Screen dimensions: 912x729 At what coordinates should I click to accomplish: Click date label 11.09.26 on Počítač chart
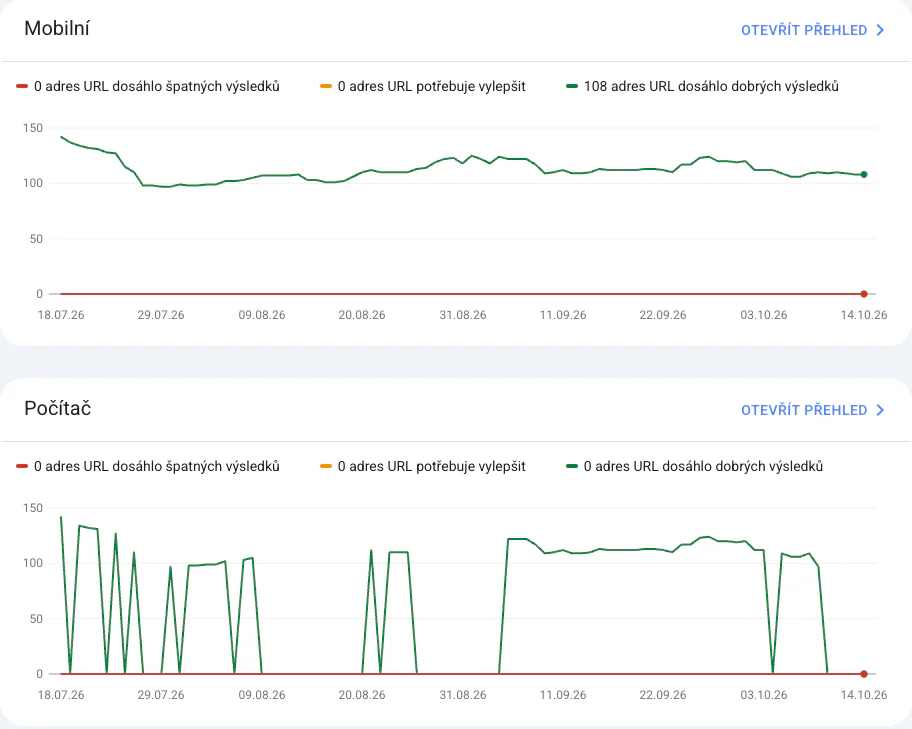[563, 695]
